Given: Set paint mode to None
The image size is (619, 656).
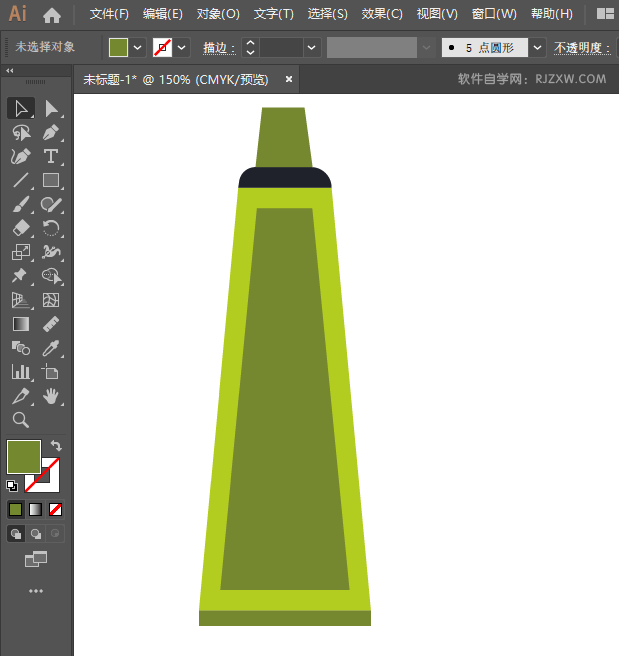Looking at the screenshot, I should tap(56, 509).
